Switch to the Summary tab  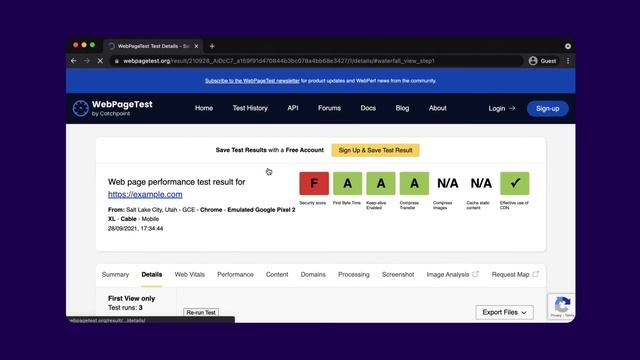tap(115, 275)
